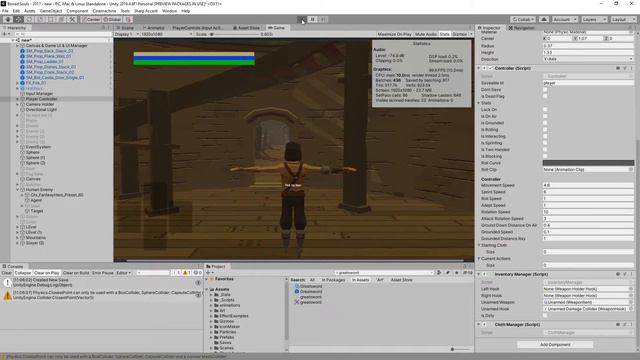Toggle the Dont Save checkbox
Viewport: 640px width, 360px height.
[x=545, y=89]
